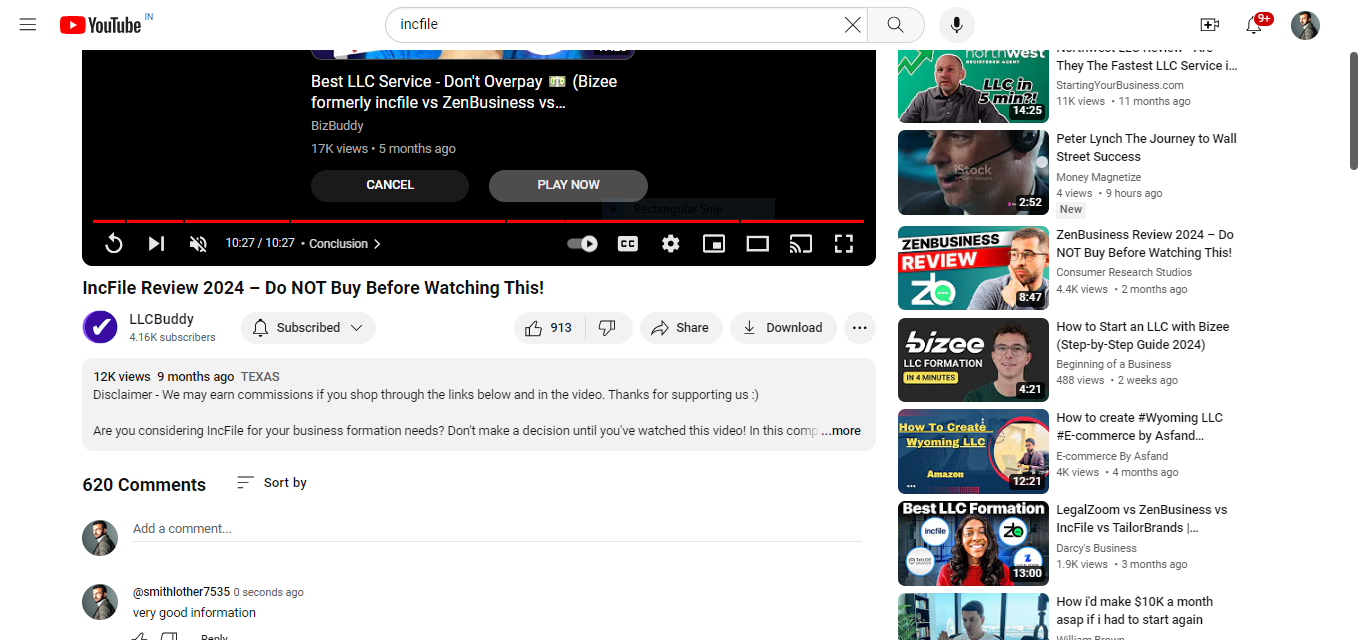This screenshot has width=1361, height=640.
Task: Dislike this video
Action: [607, 328]
